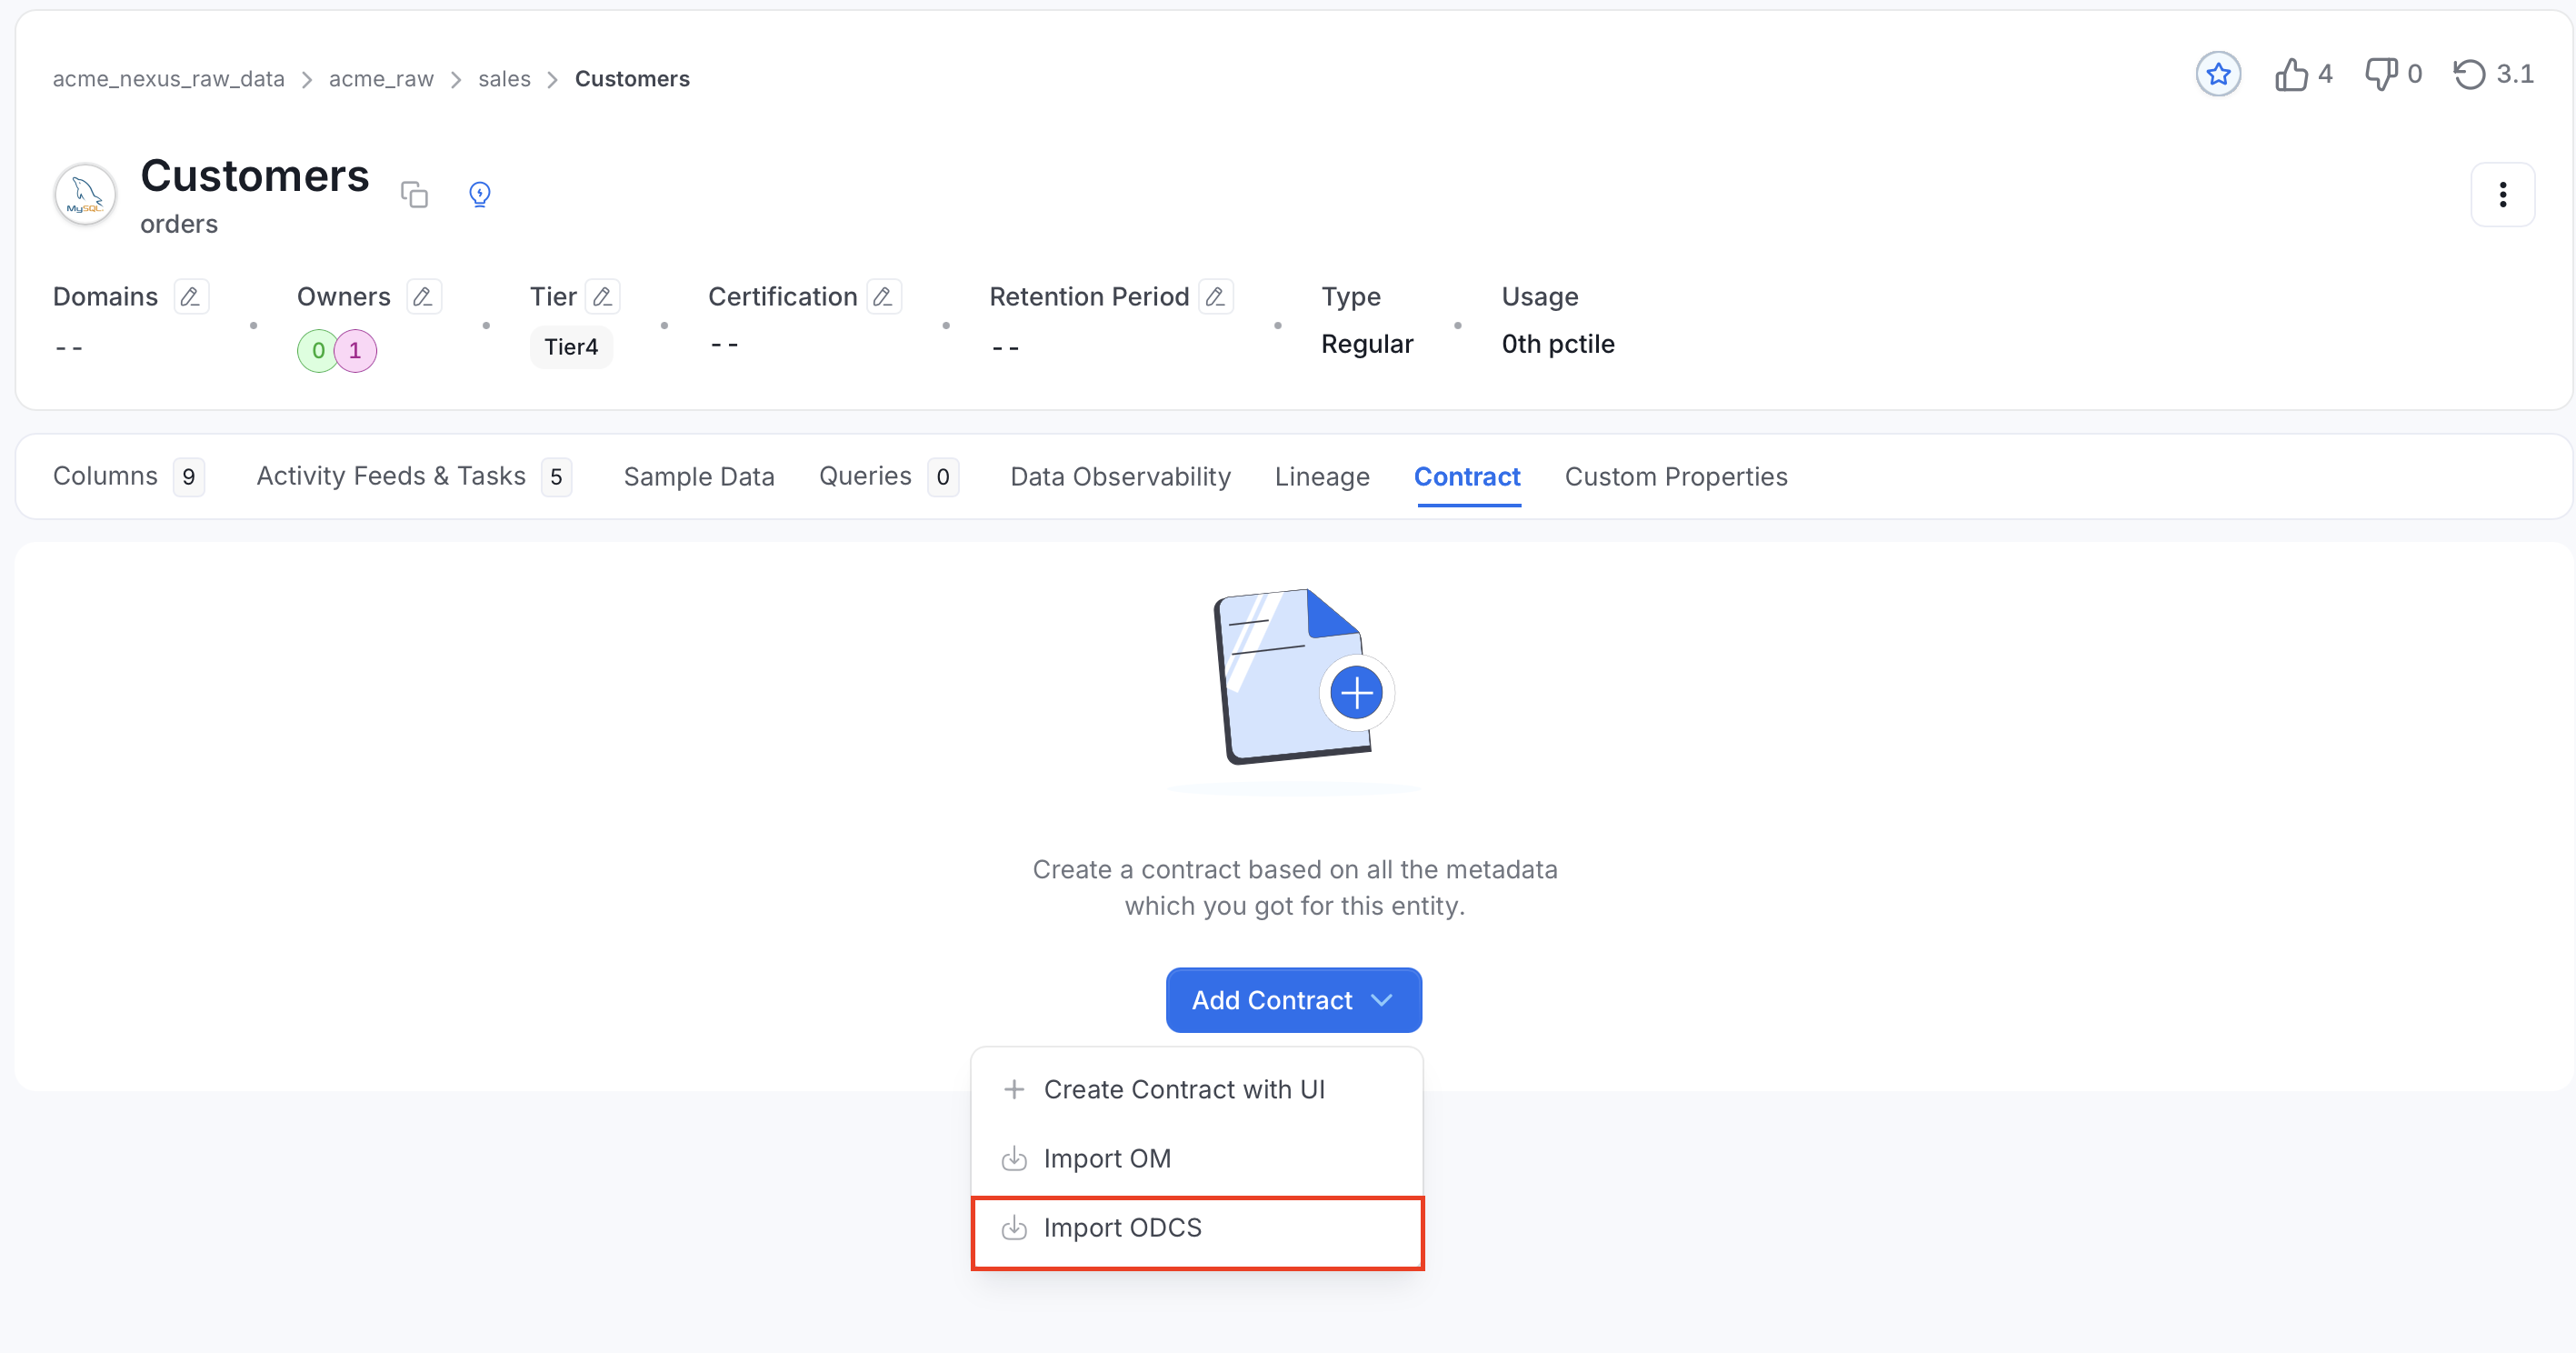The height and width of the screenshot is (1353, 2576).
Task: Open the three-dot more options menu
Action: [x=2502, y=194]
